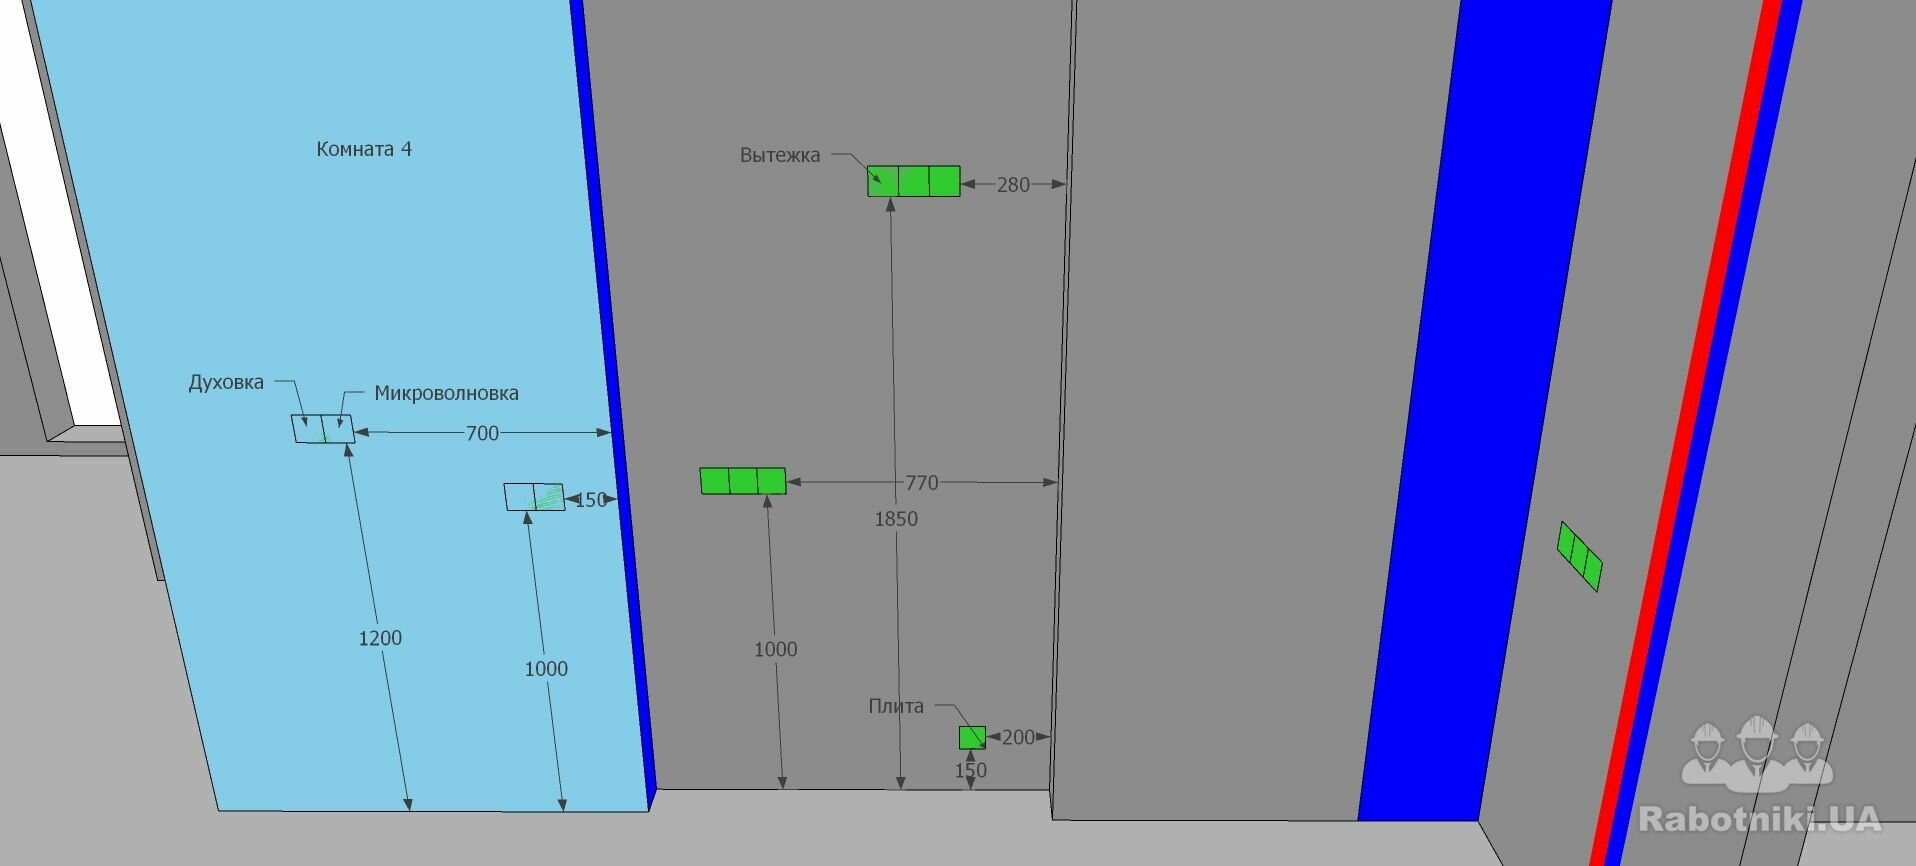Image resolution: width=1916 pixels, height=866 pixels.
Task: Select the '200' dimension near Плита socket
Action: tap(1018, 737)
